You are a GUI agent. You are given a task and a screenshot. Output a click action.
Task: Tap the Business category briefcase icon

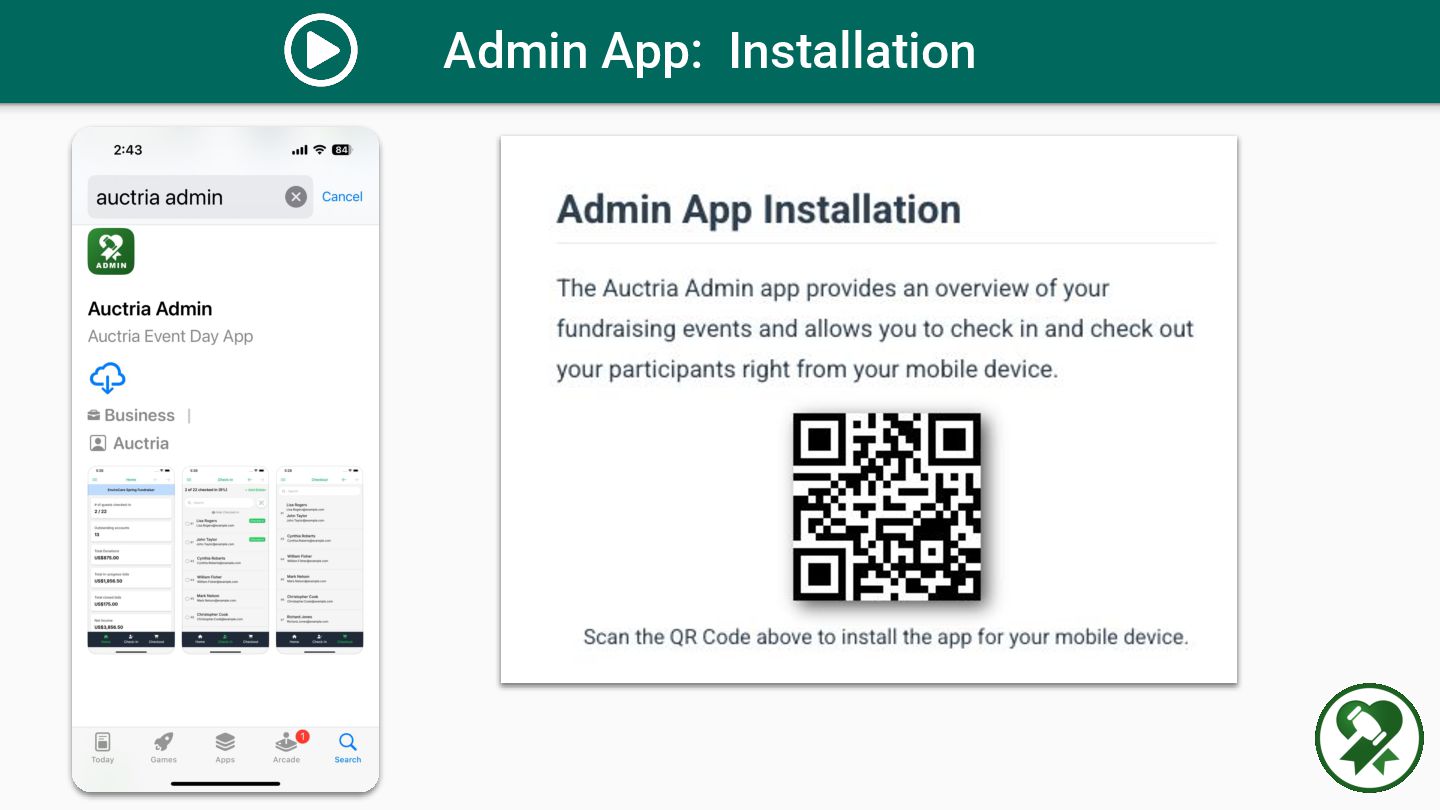[94, 415]
